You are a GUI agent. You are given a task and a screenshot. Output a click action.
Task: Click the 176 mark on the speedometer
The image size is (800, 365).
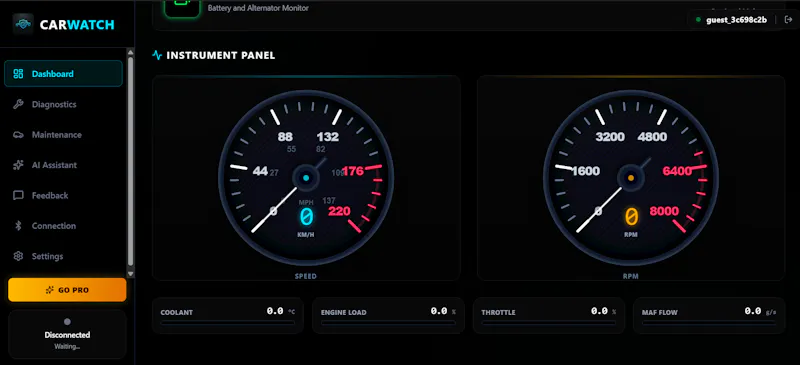pyautogui.click(x=353, y=171)
